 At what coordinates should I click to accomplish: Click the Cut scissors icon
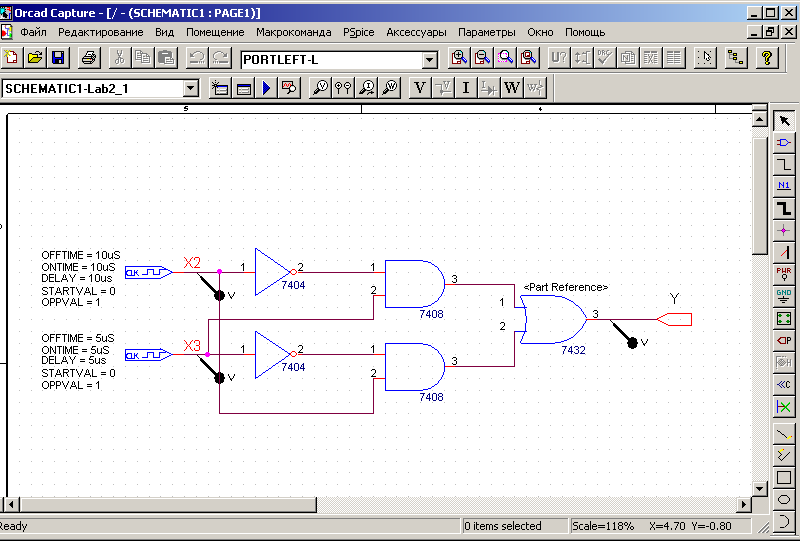pos(119,58)
